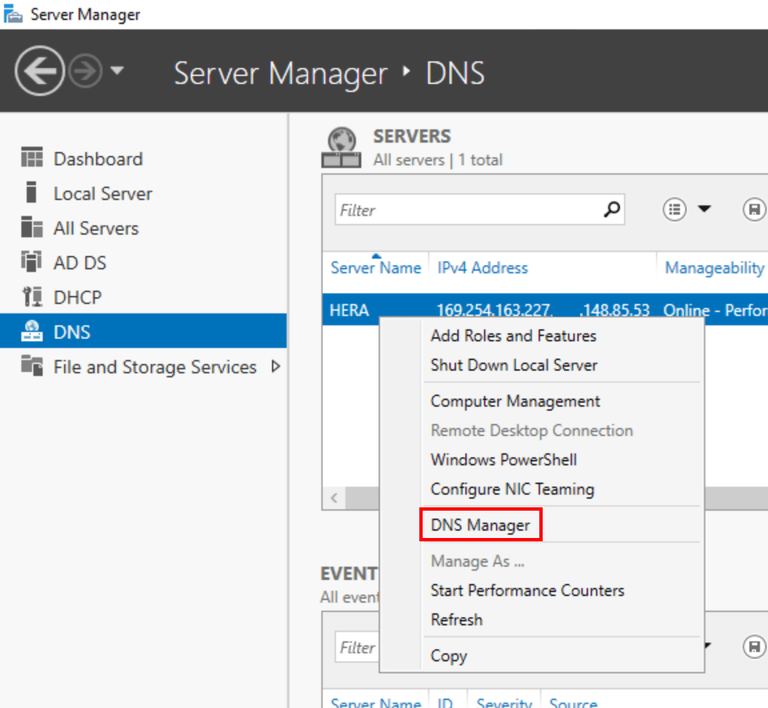768x708 pixels.
Task: Choose Shut Down Local Server
Action: coord(514,365)
